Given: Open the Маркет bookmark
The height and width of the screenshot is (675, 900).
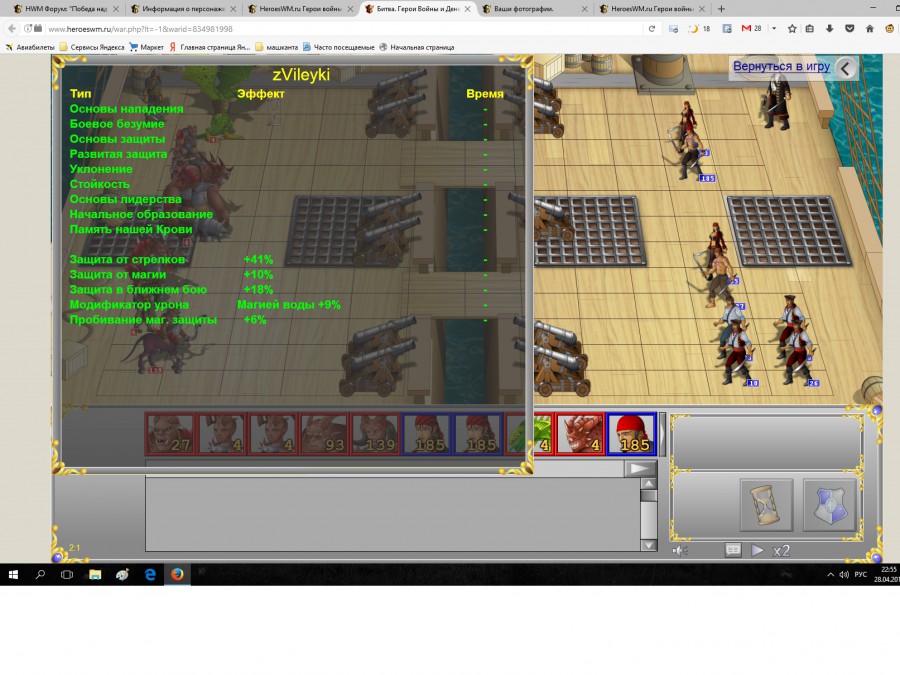Looking at the screenshot, I should pyautogui.click(x=146, y=47).
